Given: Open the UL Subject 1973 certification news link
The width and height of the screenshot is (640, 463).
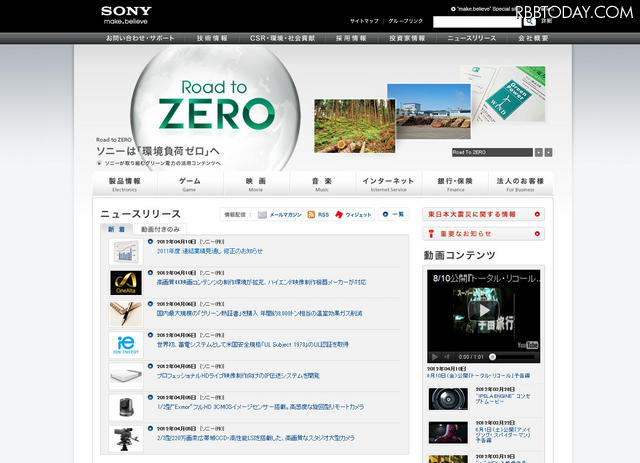Looking at the screenshot, I should pos(253,345).
